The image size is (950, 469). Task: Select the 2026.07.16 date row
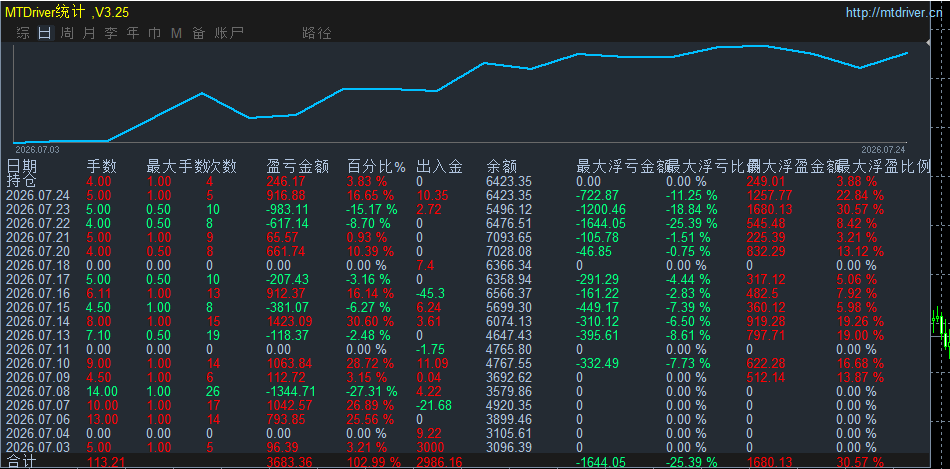point(38,293)
